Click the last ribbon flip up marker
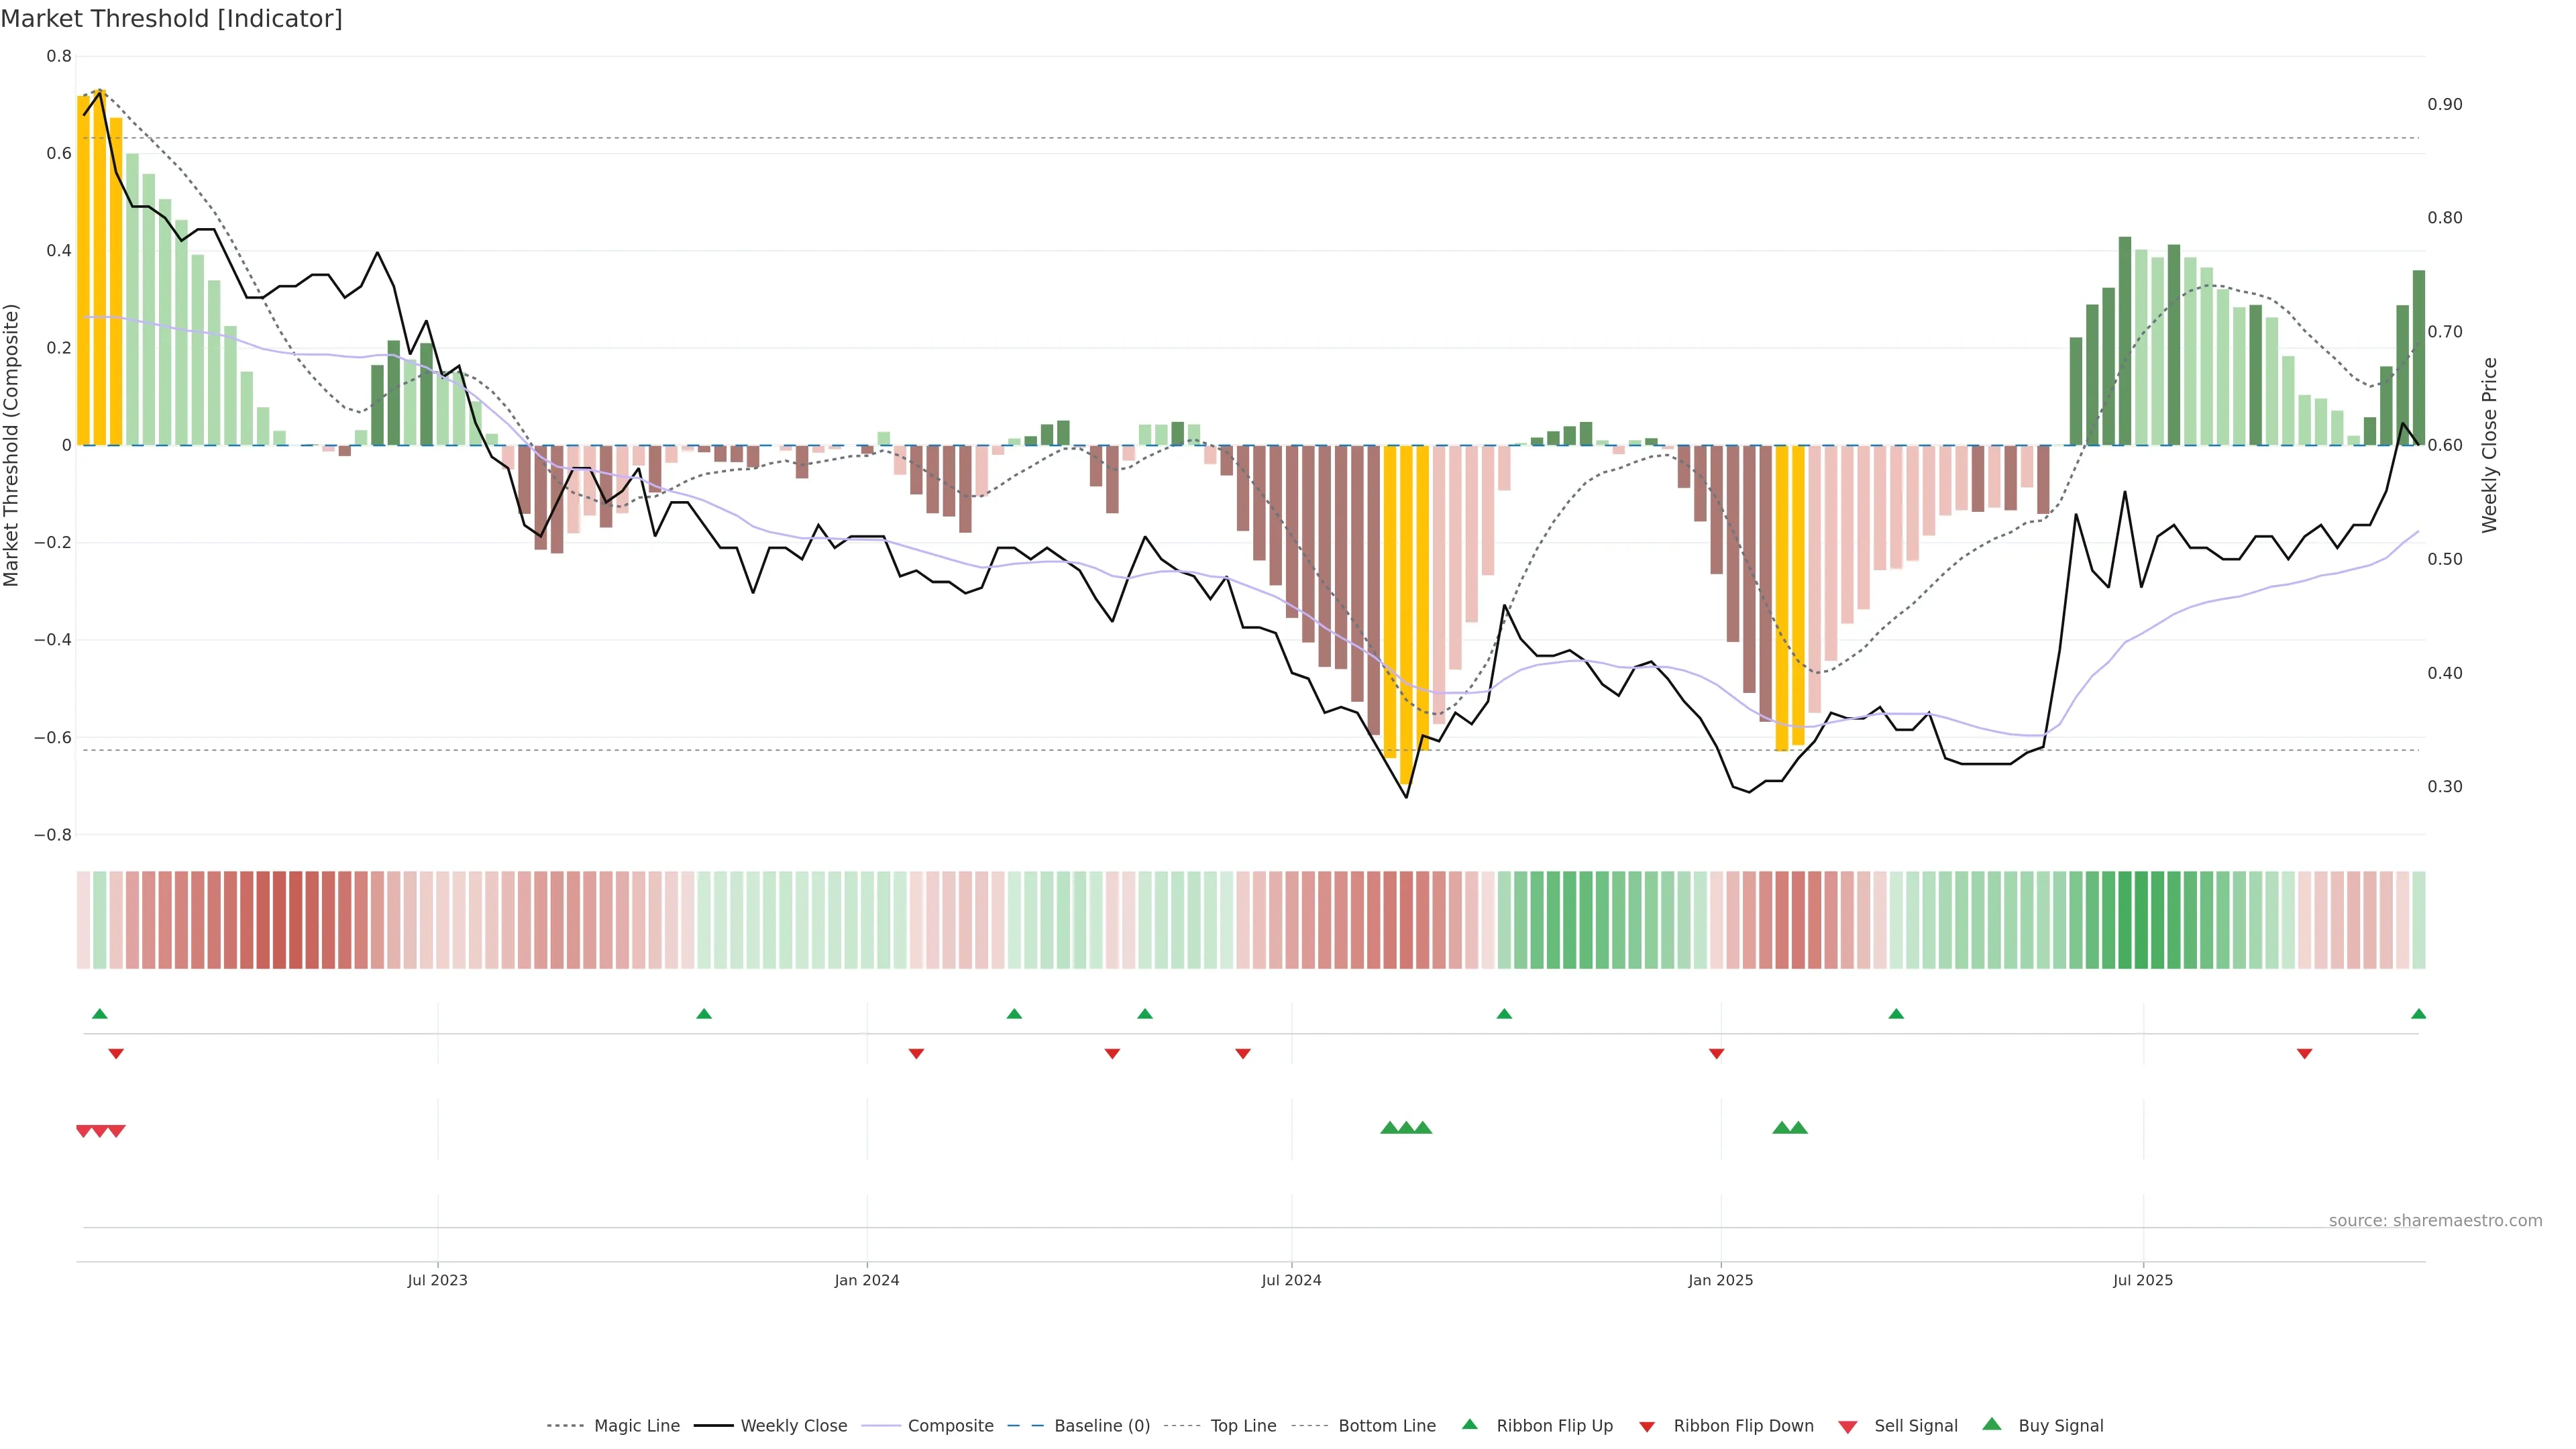The width and height of the screenshot is (2576, 1449). click(x=2418, y=1014)
